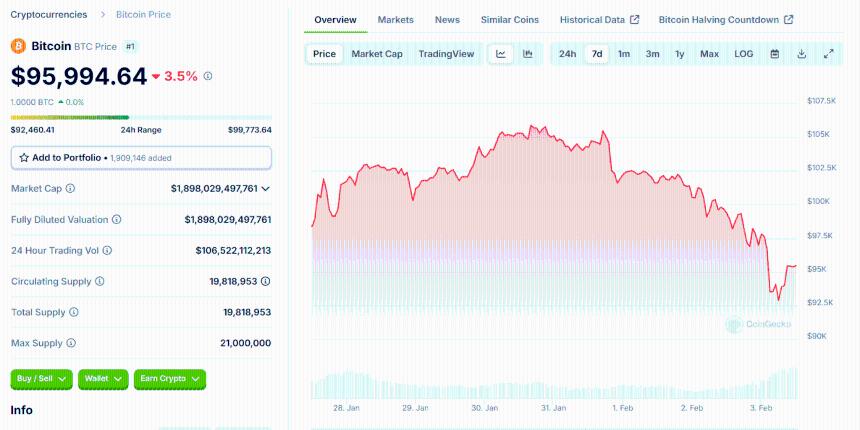The height and width of the screenshot is (430, 860).
Task: Click the Fully Diluted Valuation amount $1,898,029,497,761
Action: coord(228,219)
